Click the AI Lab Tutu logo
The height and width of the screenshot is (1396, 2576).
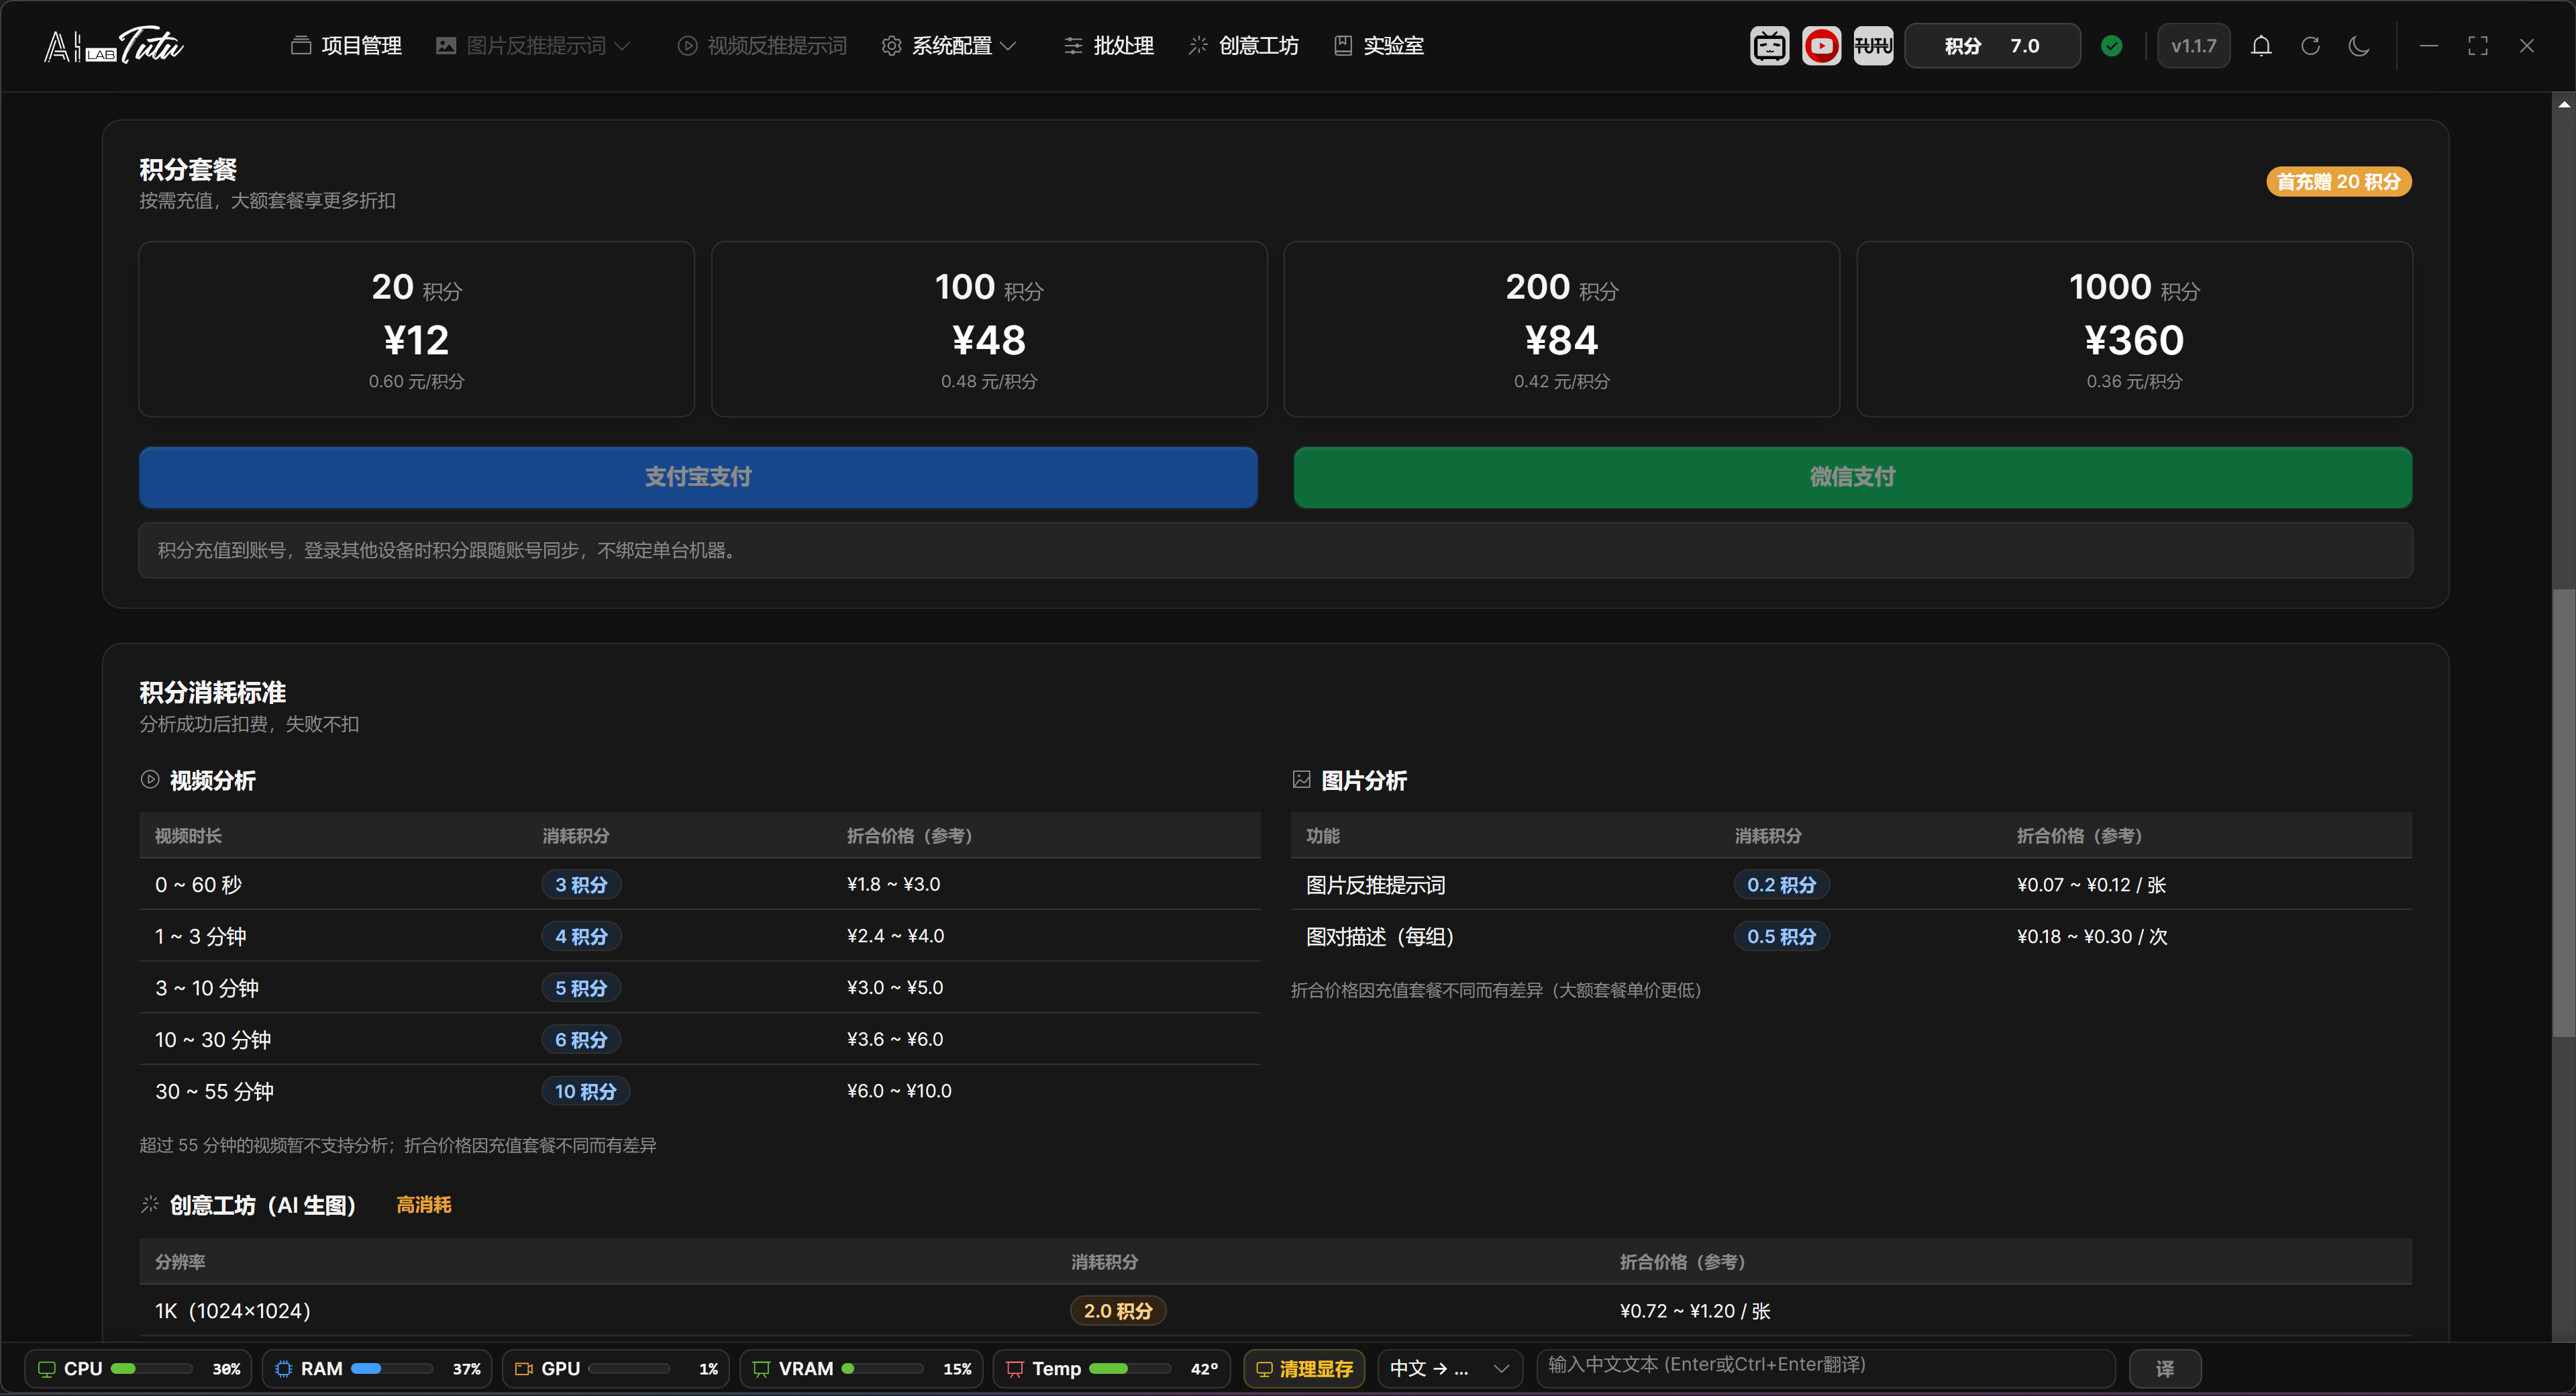coord(113,46)
